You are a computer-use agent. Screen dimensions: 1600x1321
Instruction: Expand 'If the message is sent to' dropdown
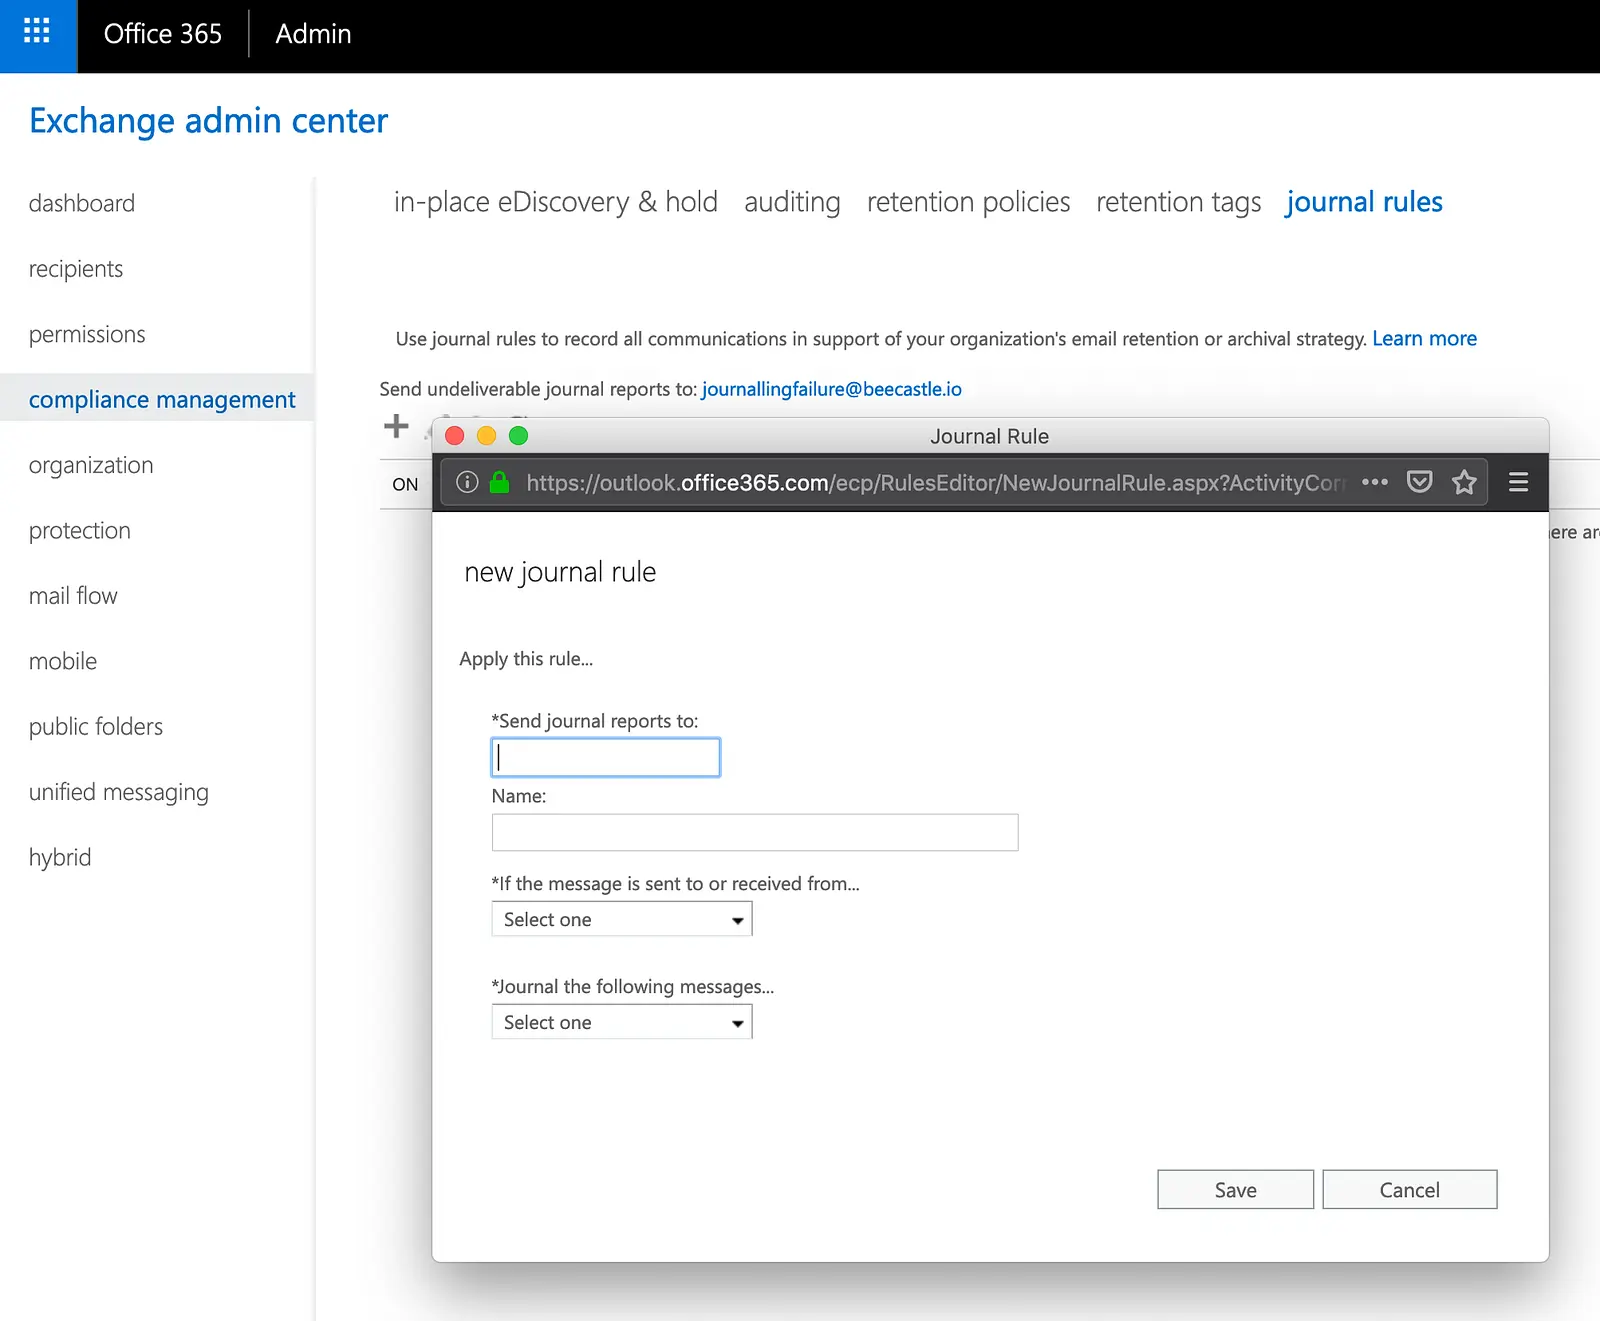coord(622,919)
